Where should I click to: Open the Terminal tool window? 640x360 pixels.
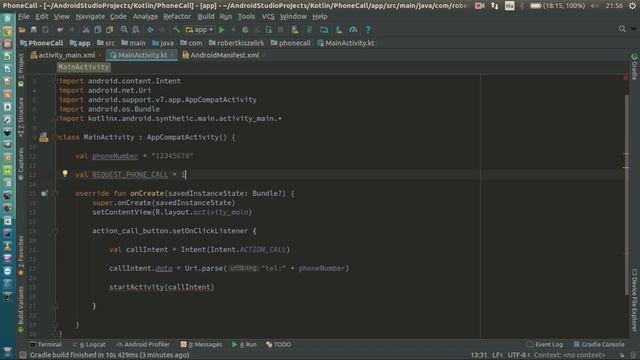tap(46, 344)
